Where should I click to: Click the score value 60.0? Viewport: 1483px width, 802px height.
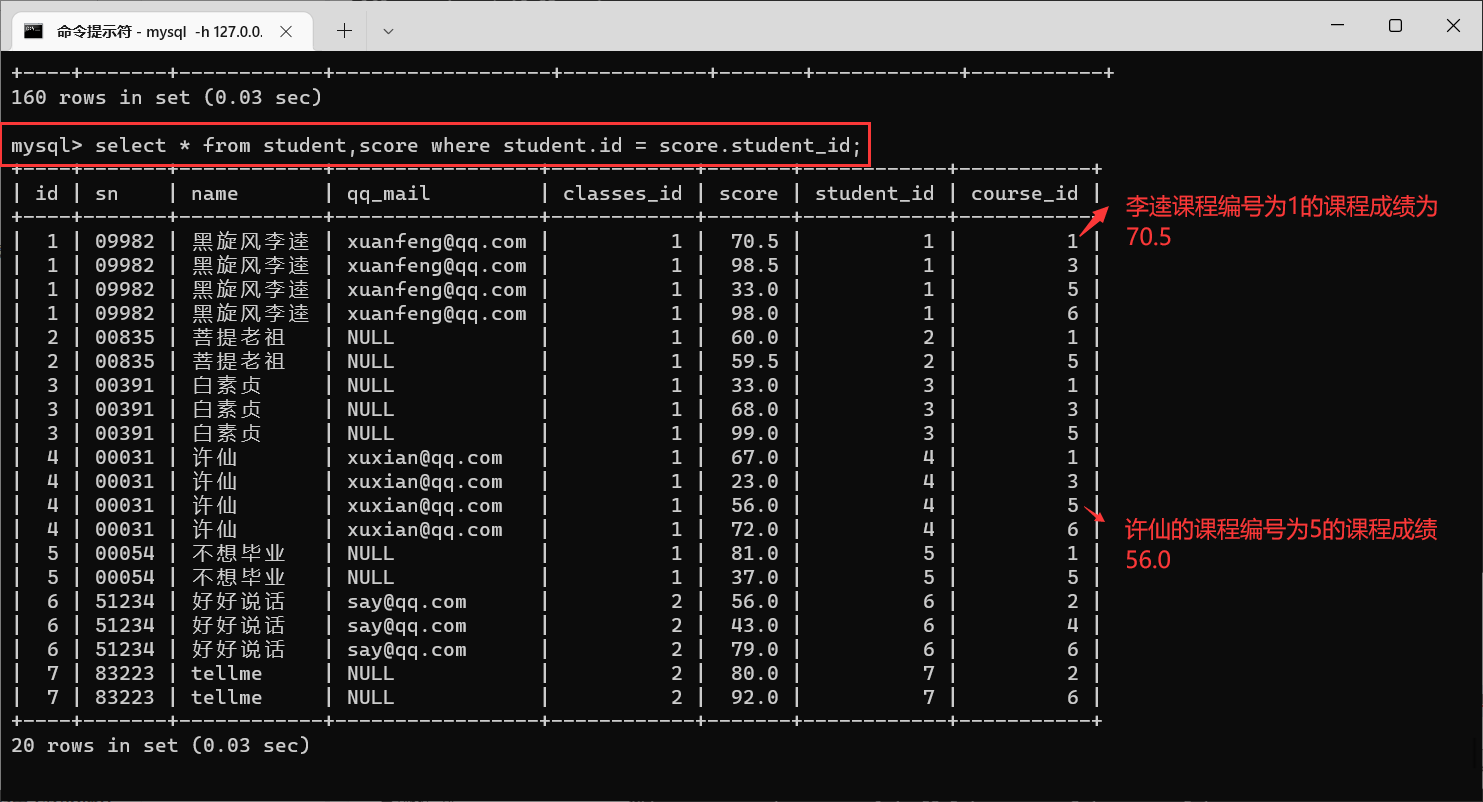(755, 337)
